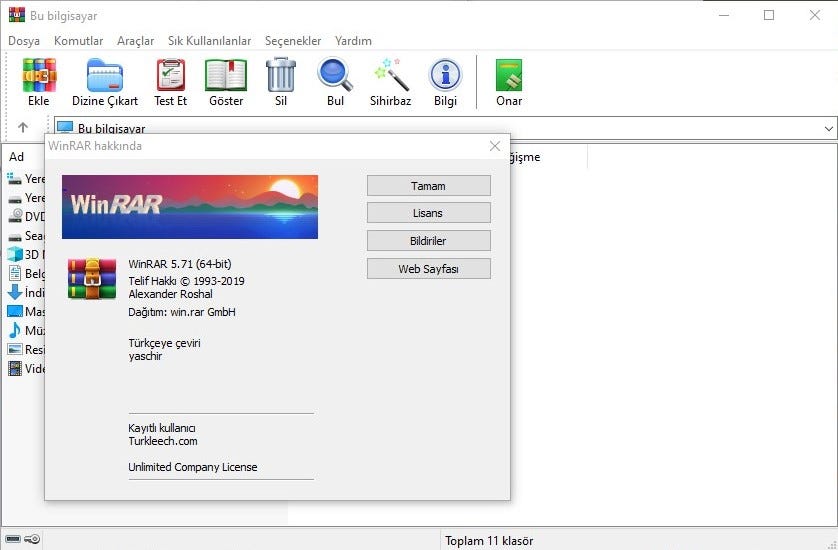The image size is (838, 550).
Task: Click the Sil trash can icon
Action: tap(281, 75)
